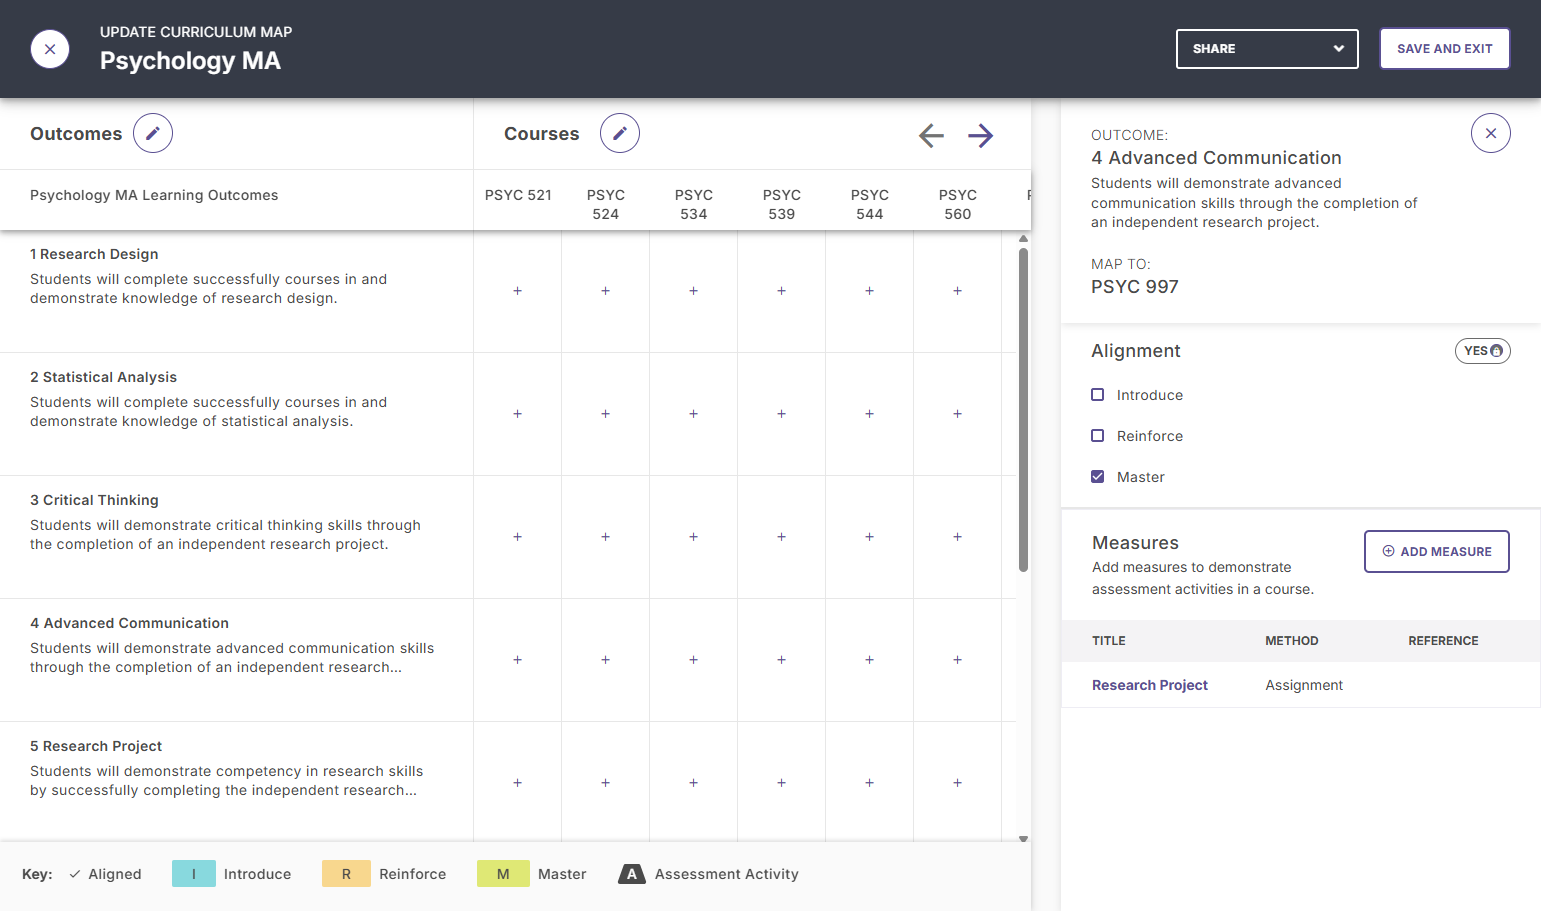The image size is (1541, 911).
Task: Click the METHOD column header in Measures
Action: point(1292,641)
